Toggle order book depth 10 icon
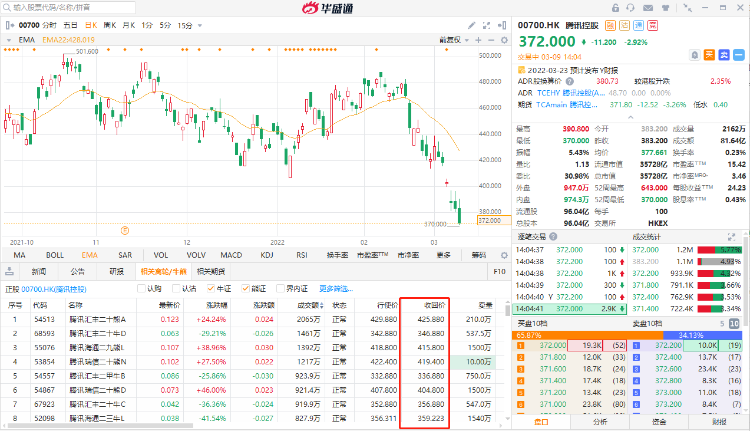Image resolution: width=750 pixels, height=431 pixels. pos(734,324)
